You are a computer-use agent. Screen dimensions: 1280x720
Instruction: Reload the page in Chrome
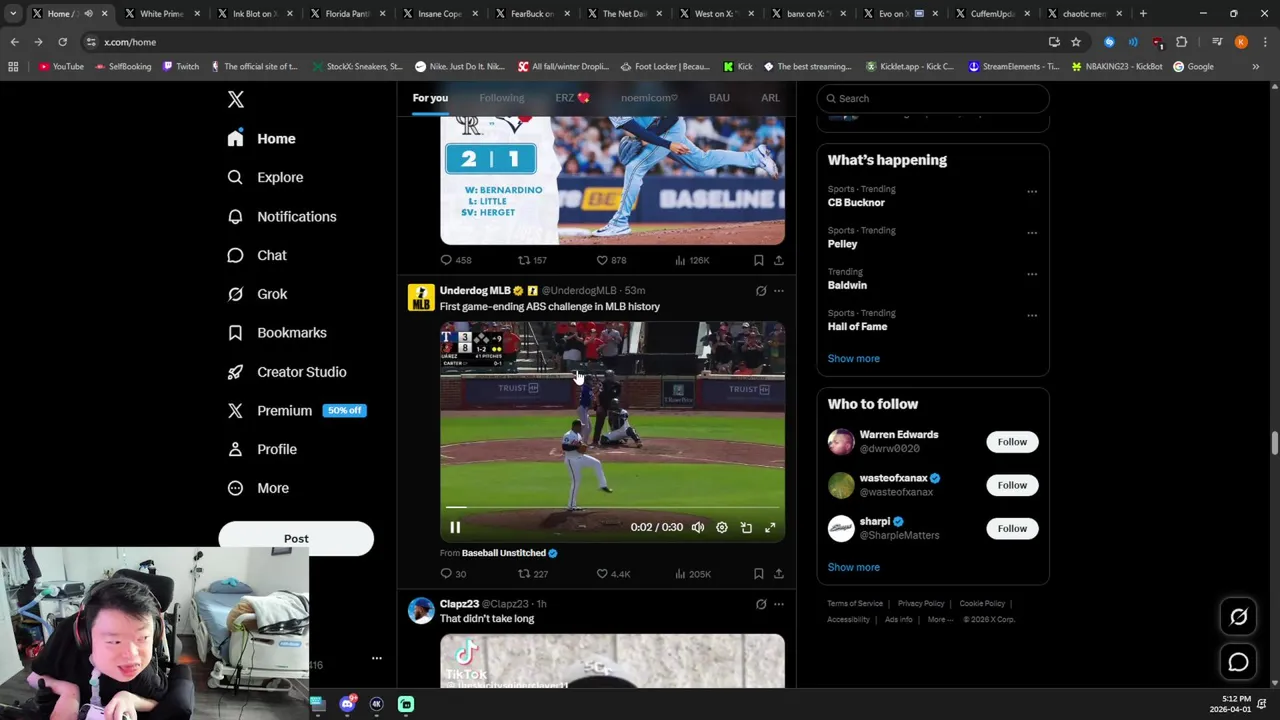62,42
